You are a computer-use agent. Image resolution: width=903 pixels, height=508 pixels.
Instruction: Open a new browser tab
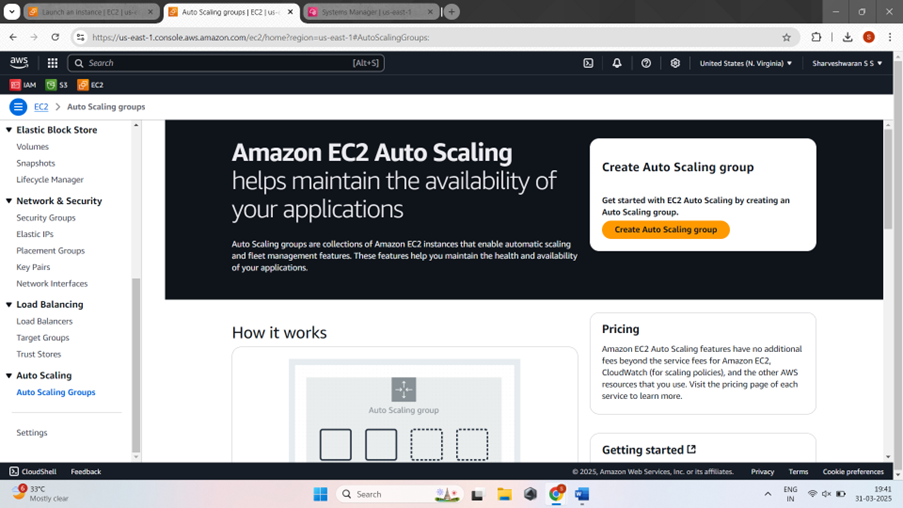pyautogui.click(x=452, y=12)
